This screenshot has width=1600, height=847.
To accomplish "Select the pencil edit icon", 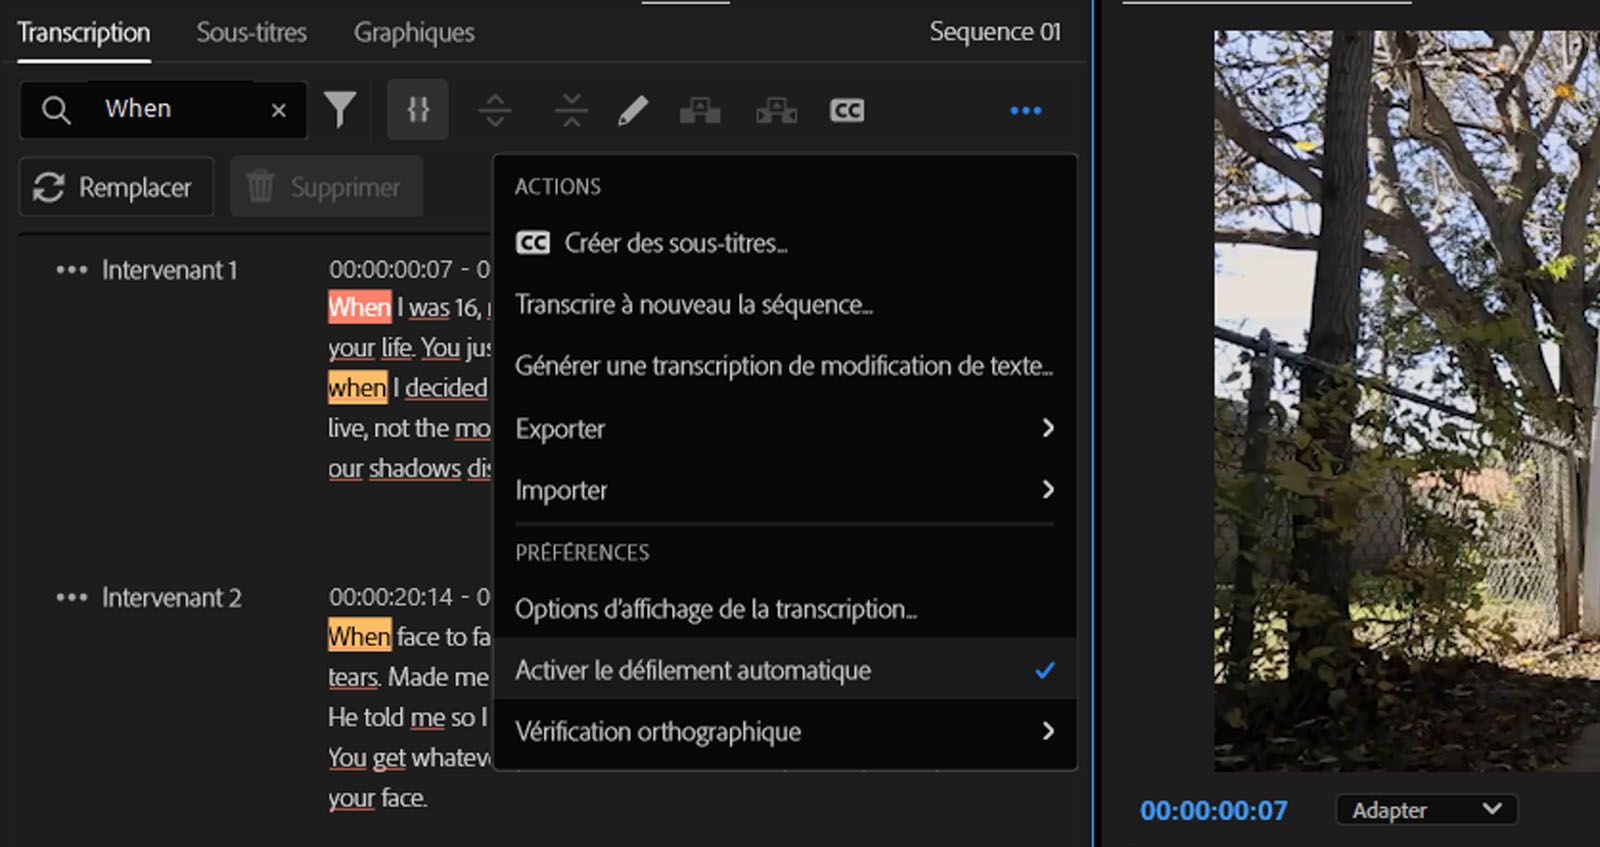I will (x=633, y=110).
